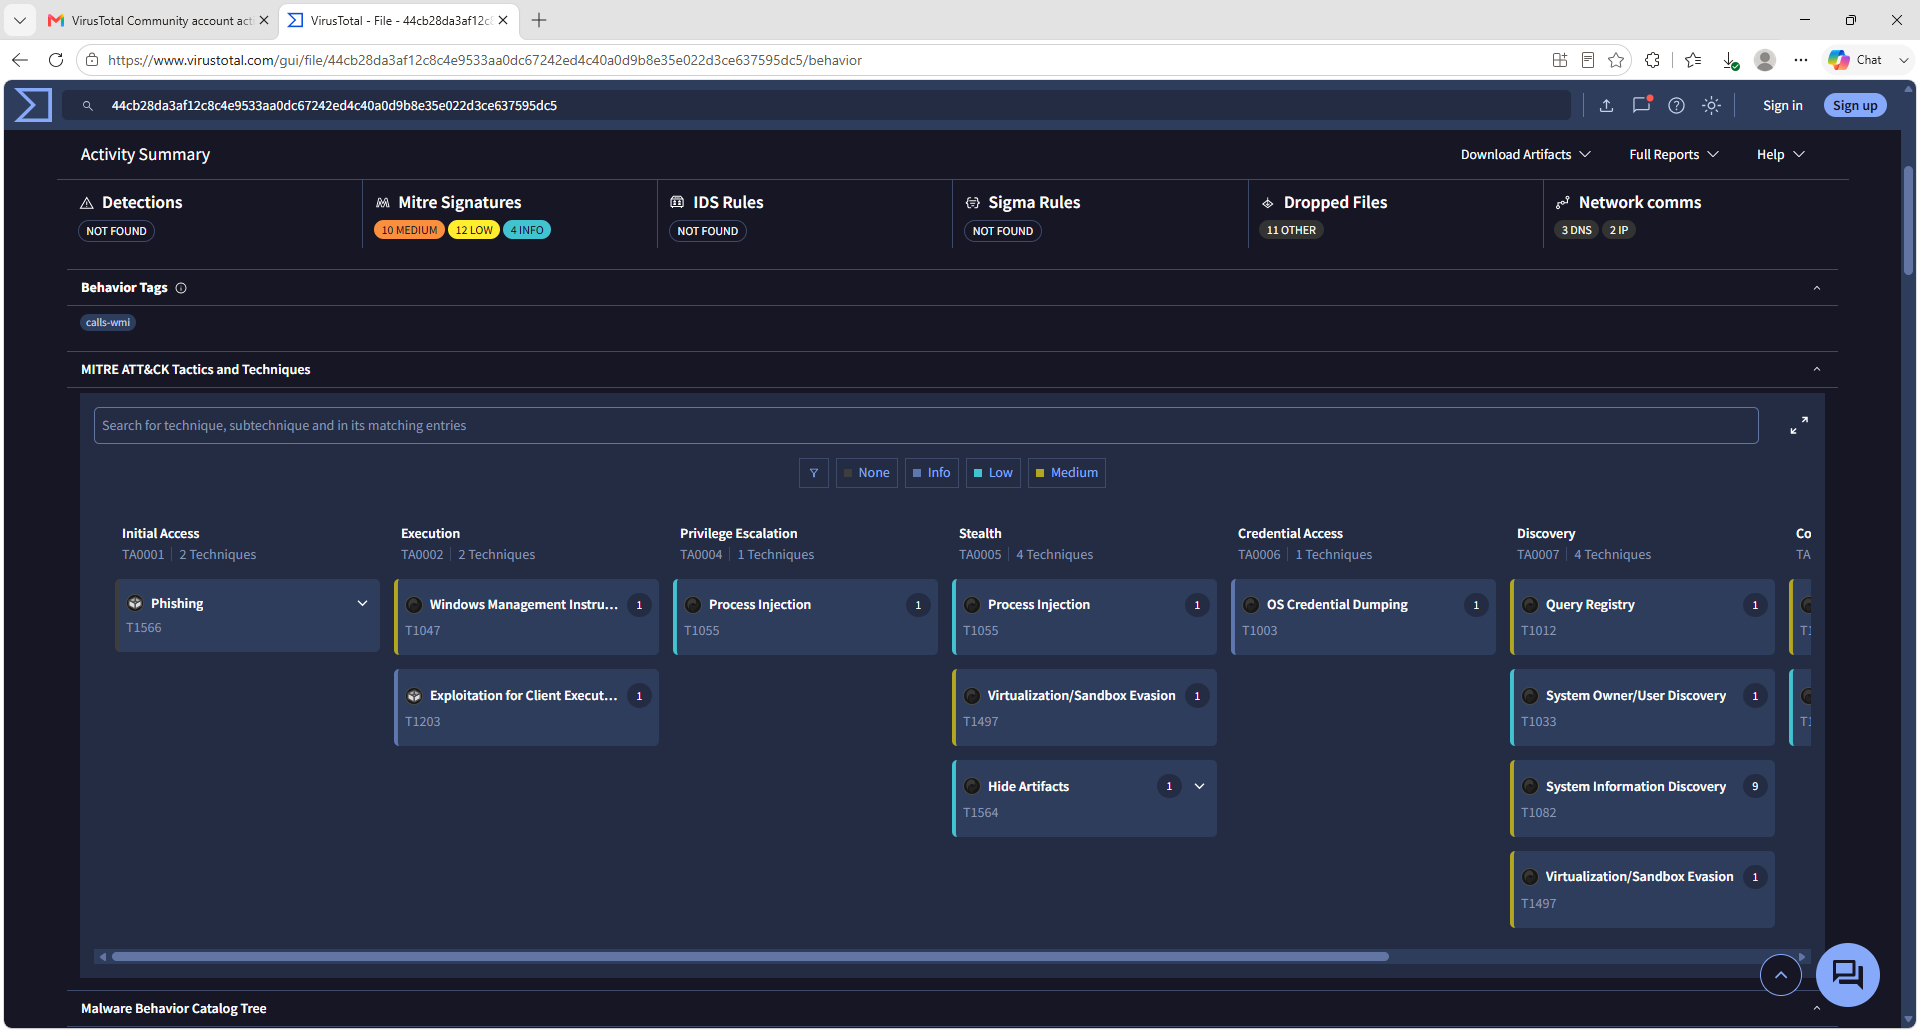Open the browser tab list dropdown
Screen dimensions: 1920x1032
tap(19, 20)
